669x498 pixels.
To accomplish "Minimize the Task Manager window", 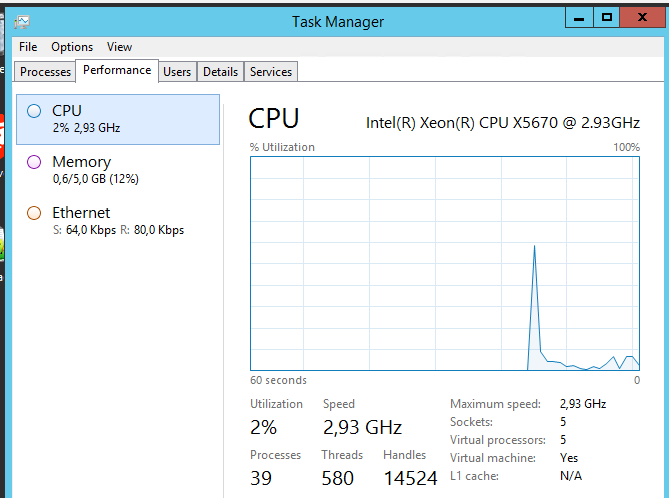I will click(x=579, y=18).
